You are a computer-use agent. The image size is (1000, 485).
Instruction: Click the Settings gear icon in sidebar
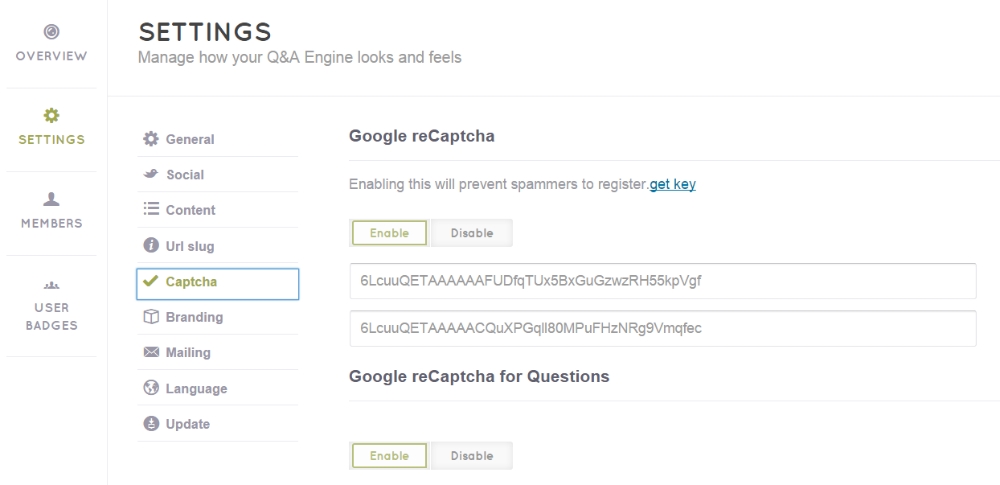(53, 117)
